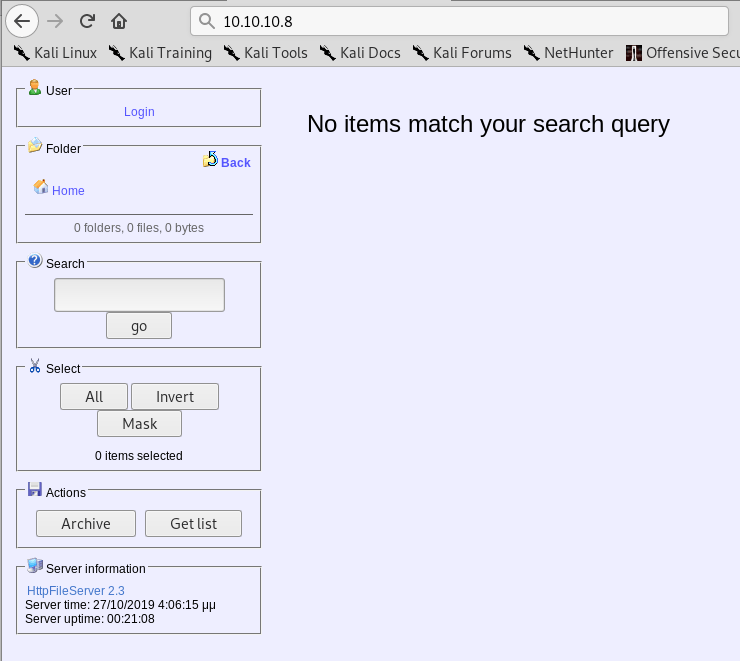The width and height of the screenshot is (740, 661).
Task: Download with the Archive button
Action: click(x=86, y=524)
